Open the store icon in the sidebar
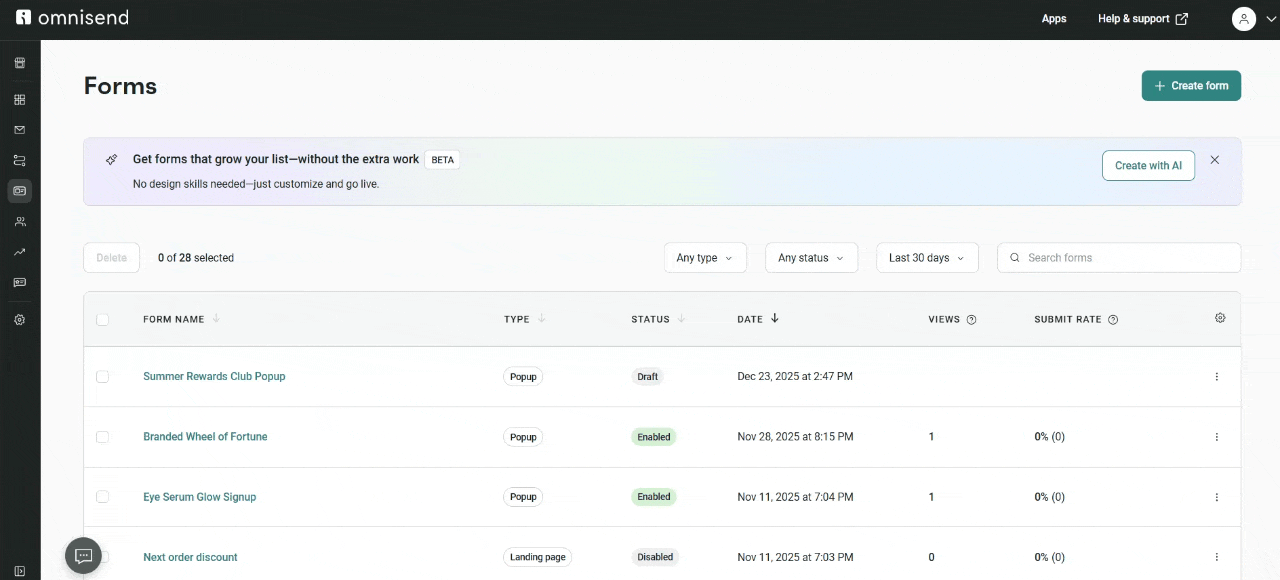The width and height of the screenshot is (1280, 580). pos(19,63)
